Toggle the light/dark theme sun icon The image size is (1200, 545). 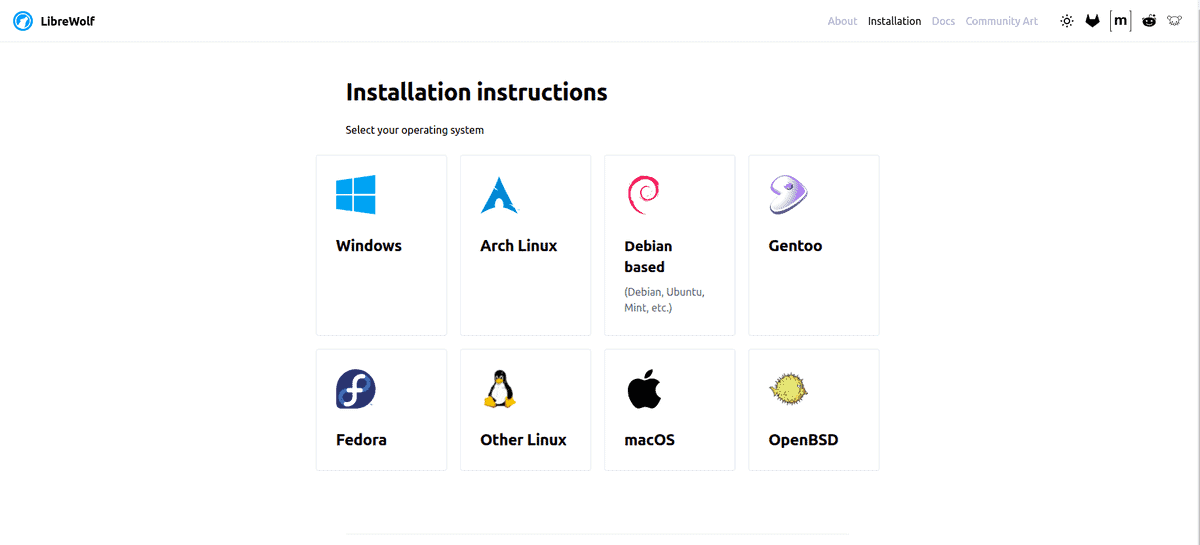coord(1067,21)
